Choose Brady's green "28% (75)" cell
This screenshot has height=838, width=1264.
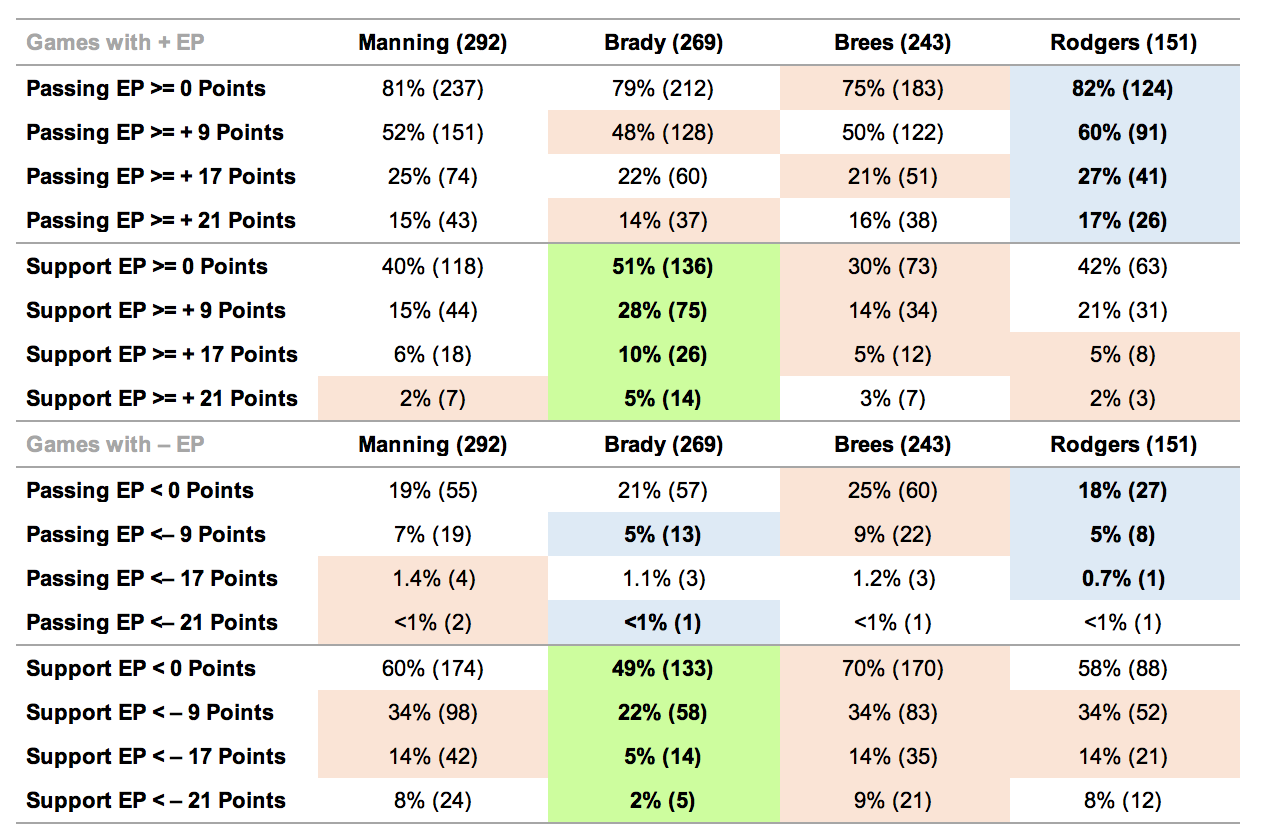[663, 311]
